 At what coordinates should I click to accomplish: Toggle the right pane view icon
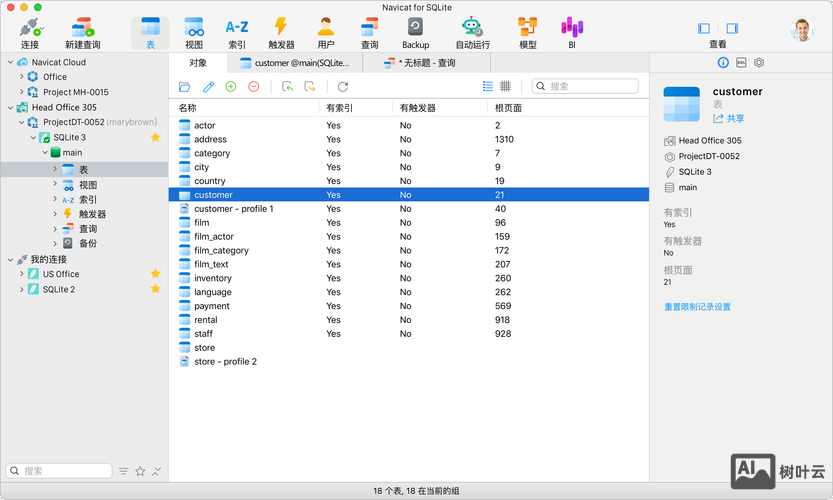pos(732,28)
